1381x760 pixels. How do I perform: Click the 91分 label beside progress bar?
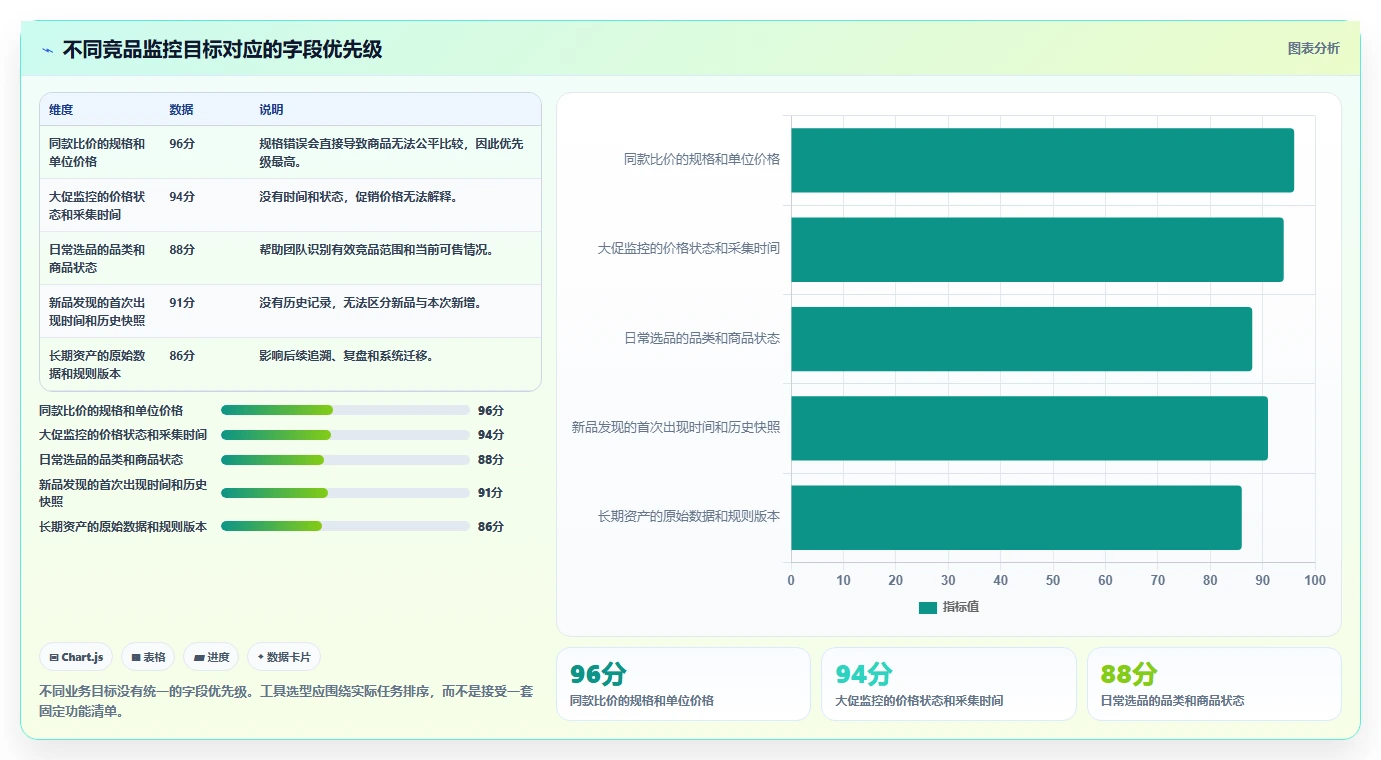491,493
